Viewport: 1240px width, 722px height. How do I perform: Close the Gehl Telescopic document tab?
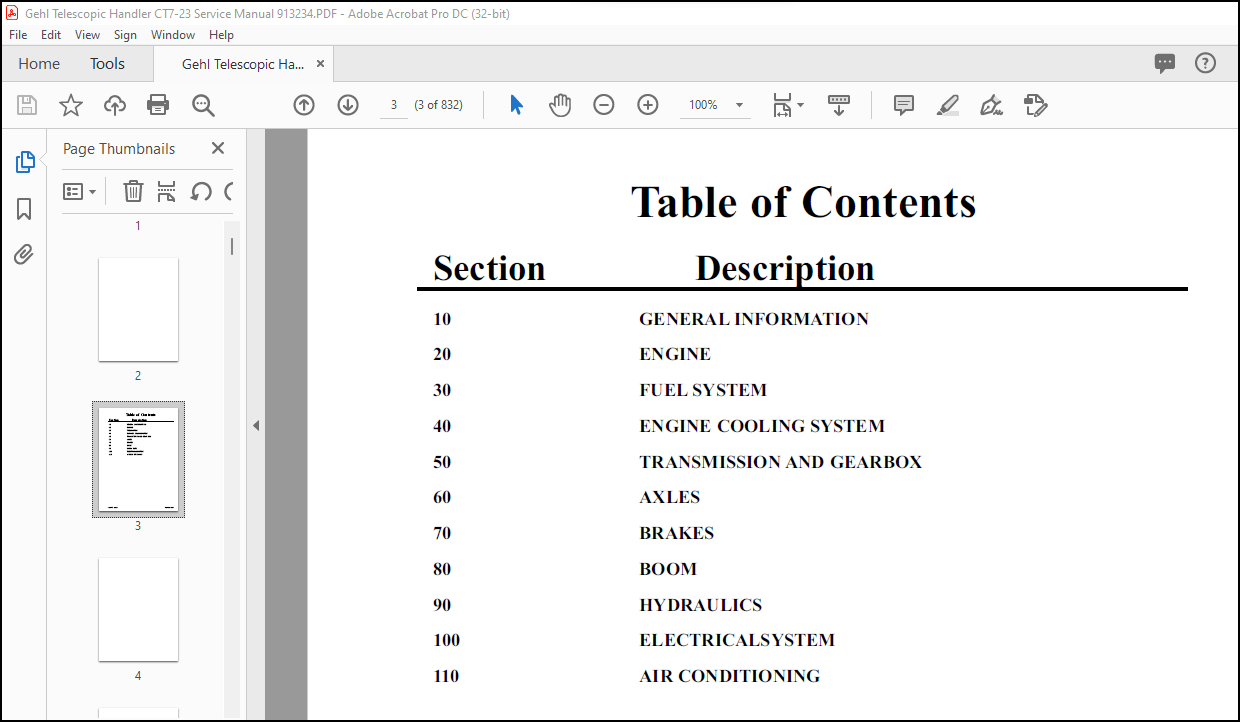321,63
